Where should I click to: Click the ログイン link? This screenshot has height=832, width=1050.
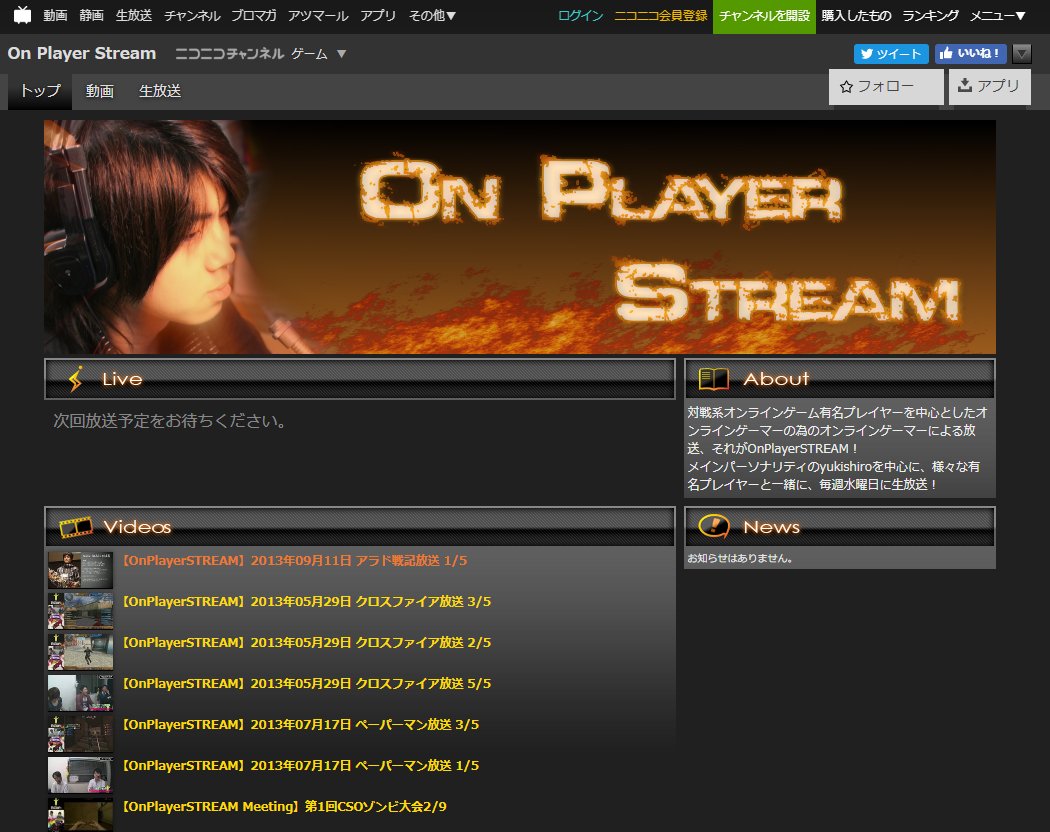[x=580, y=16]
